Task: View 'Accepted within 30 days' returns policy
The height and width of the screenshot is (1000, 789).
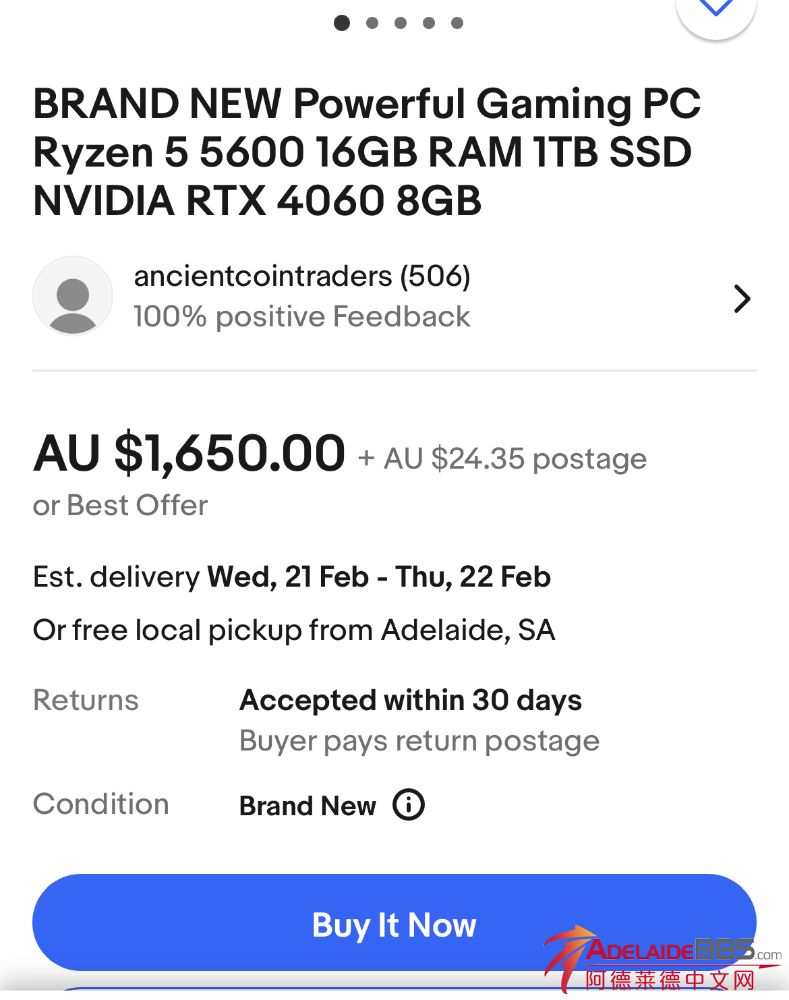Action: pyautogui.click(x=410, y=700)
